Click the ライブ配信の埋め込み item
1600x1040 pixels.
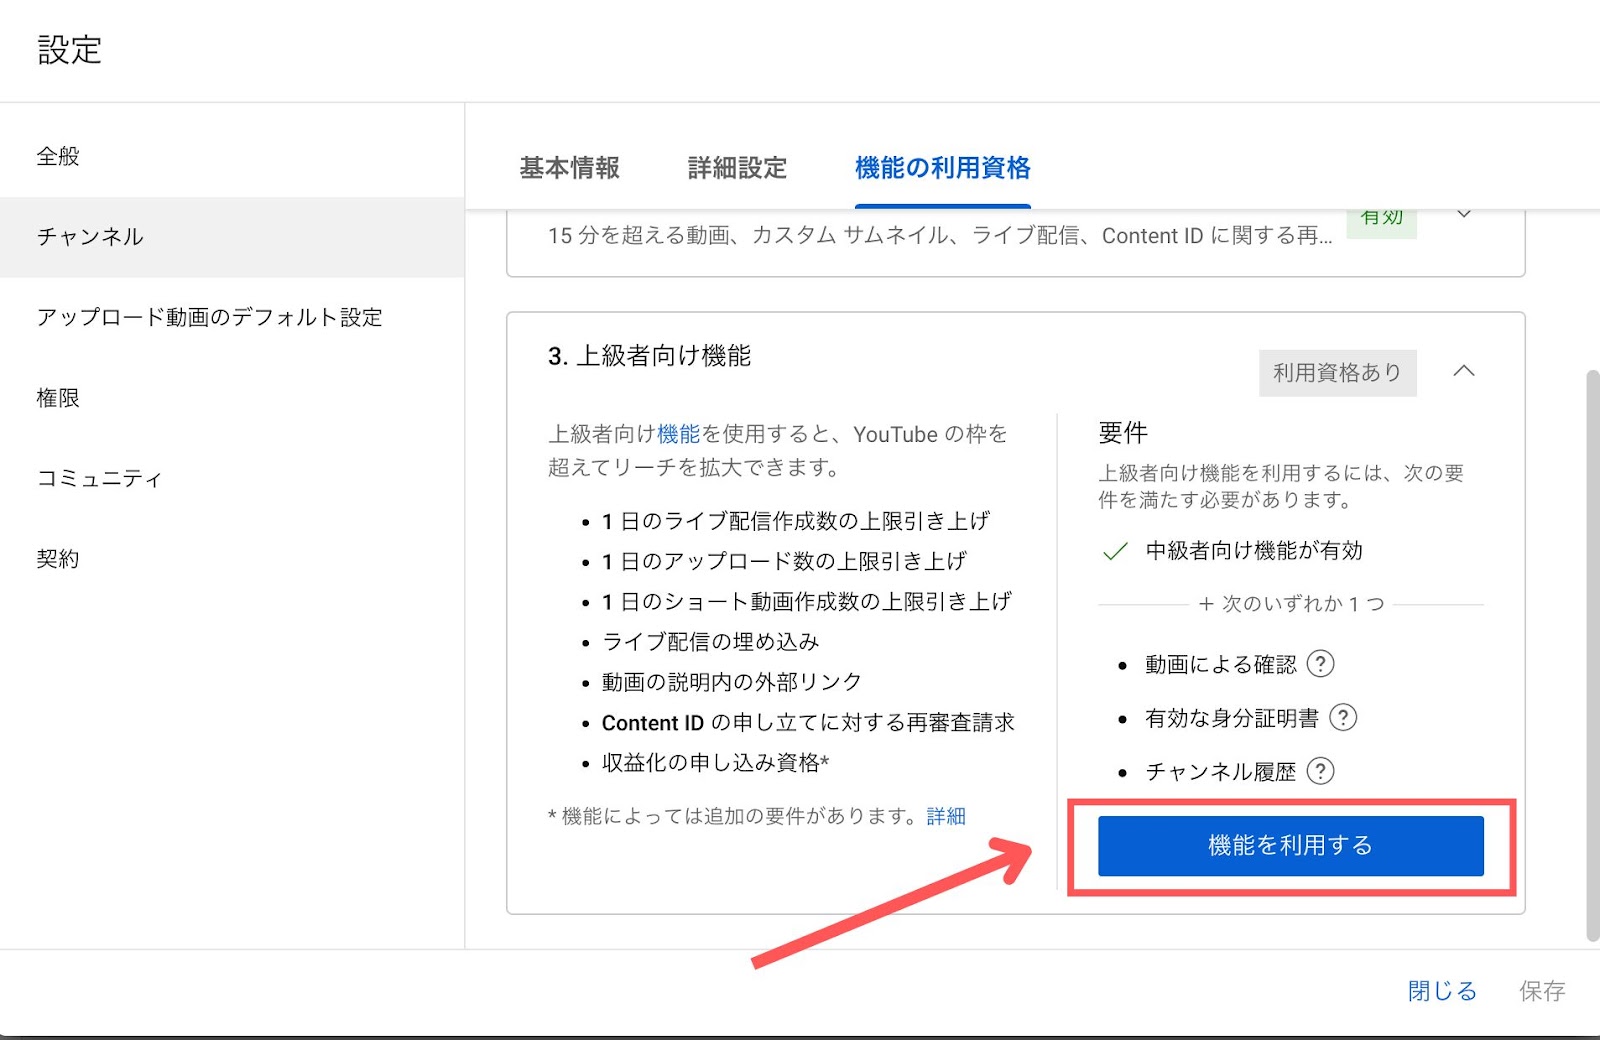tap(710, 642)
